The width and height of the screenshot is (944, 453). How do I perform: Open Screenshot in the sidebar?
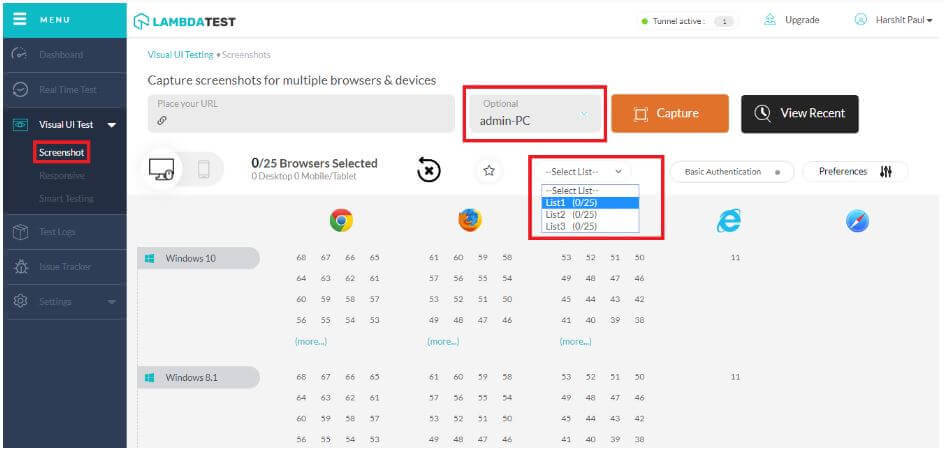point(61,152)
